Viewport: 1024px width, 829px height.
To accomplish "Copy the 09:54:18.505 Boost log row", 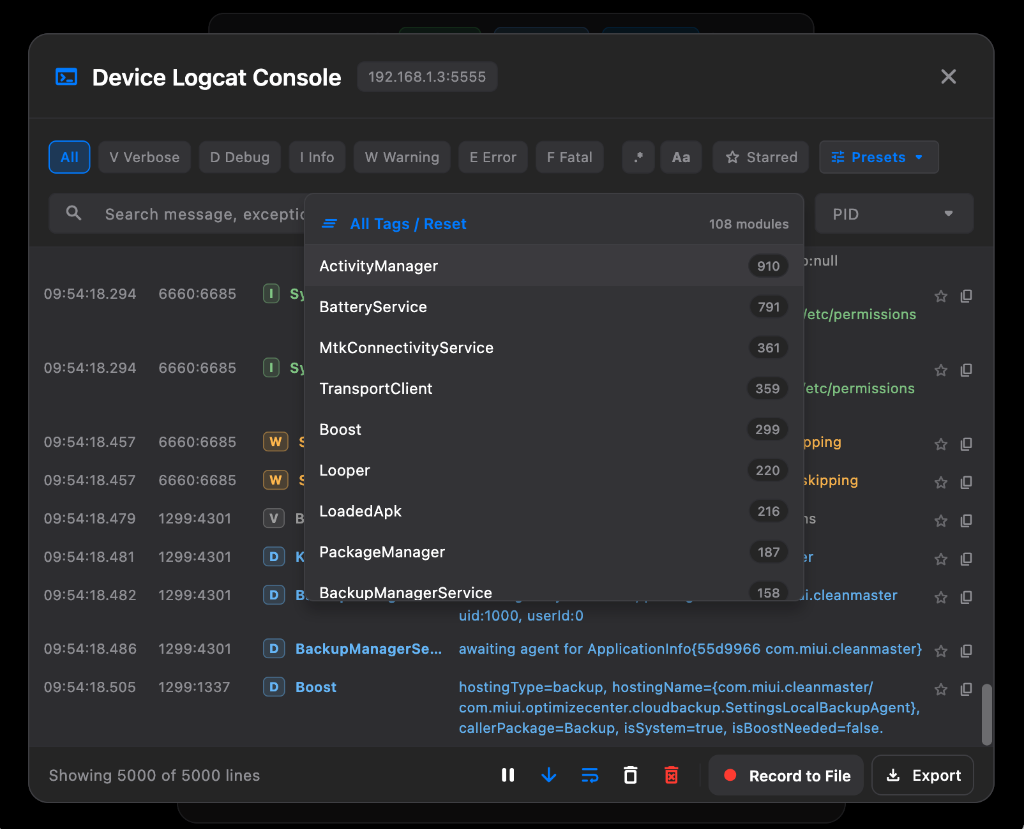I will point(967,689).
